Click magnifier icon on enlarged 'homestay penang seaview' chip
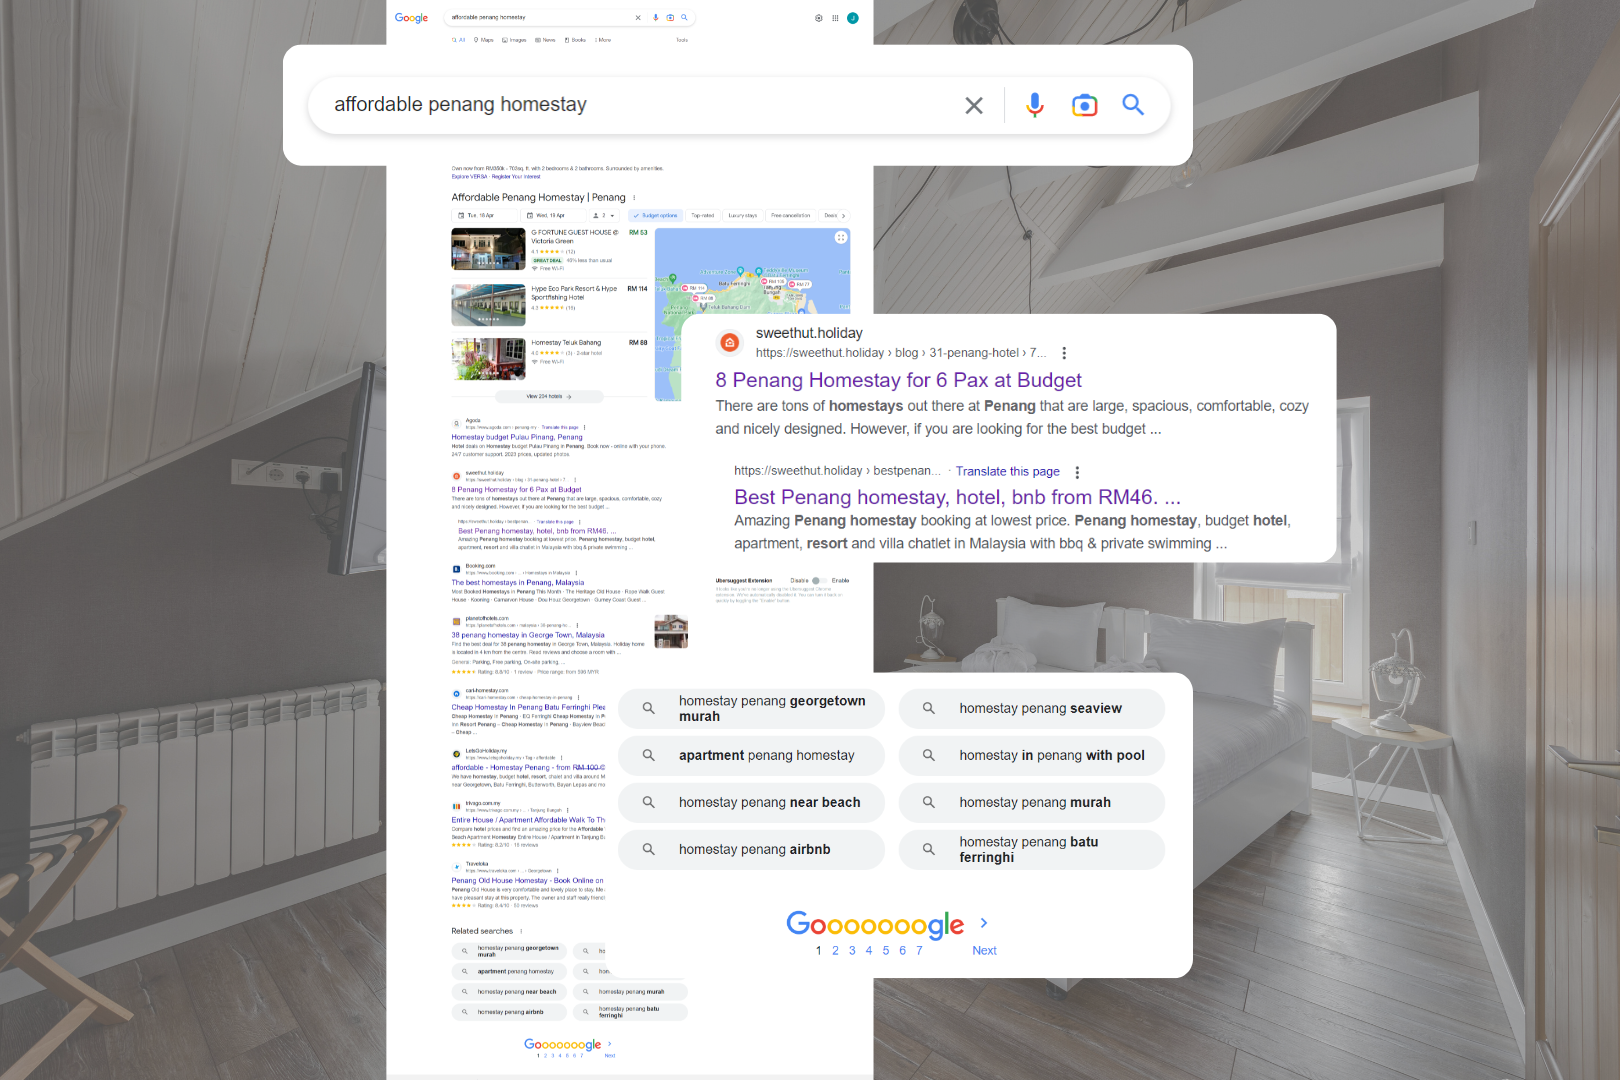 (x=929, y=708)
